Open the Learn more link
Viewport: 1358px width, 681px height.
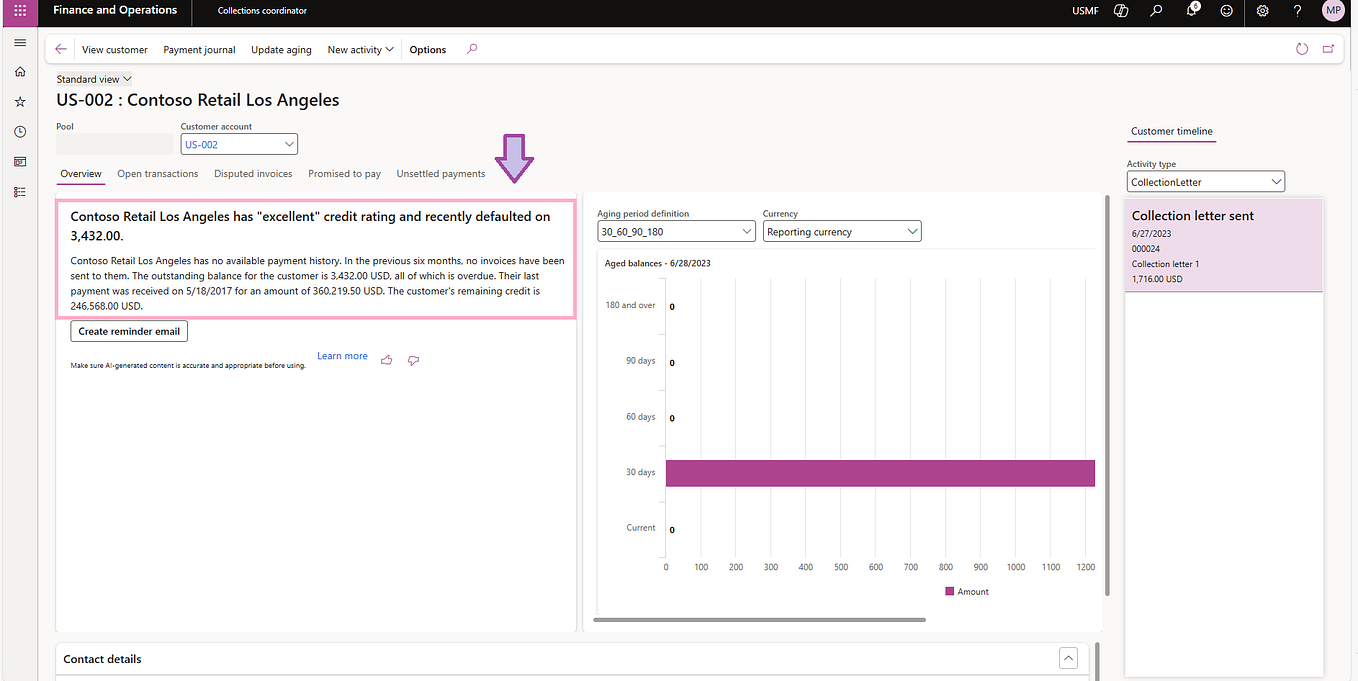(342, 355)
